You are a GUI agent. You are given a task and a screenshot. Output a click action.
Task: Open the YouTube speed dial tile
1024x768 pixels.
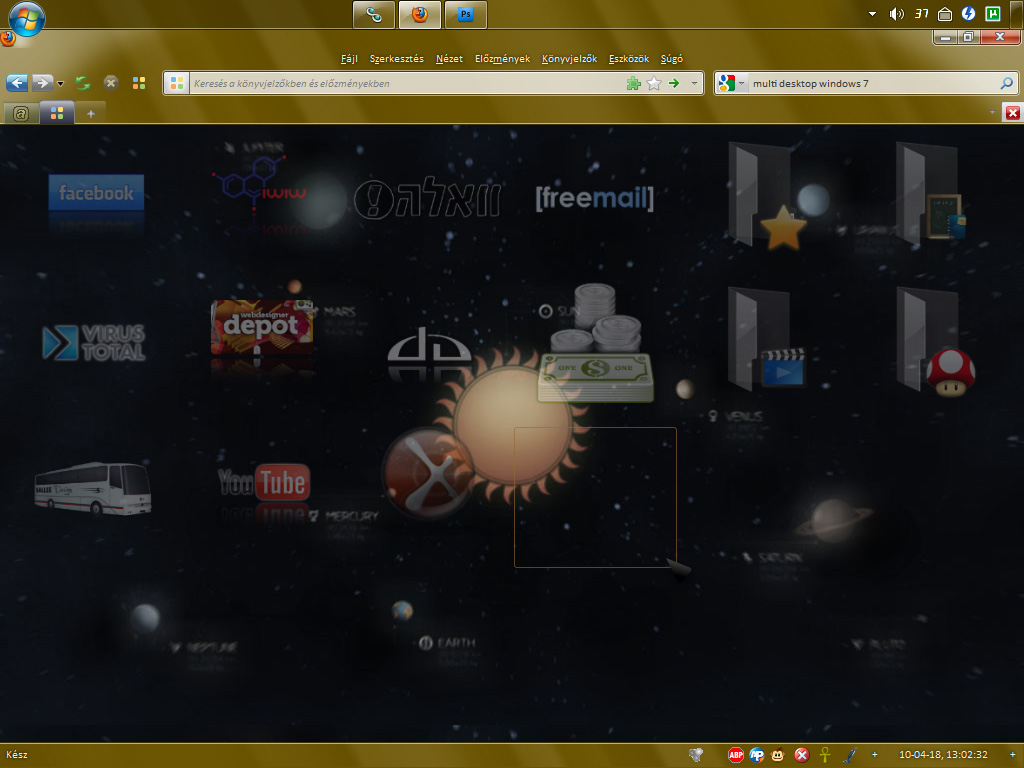pyautogui.click(x=264, y=482)
